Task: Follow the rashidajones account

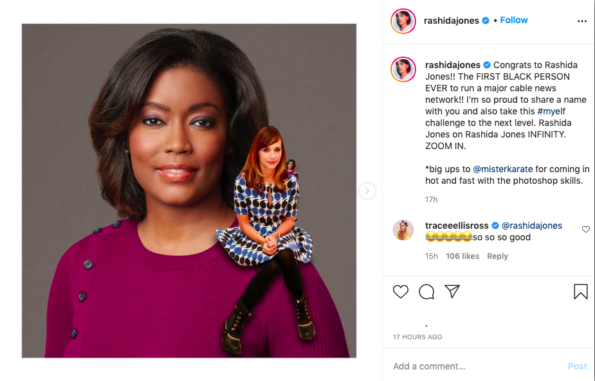Action: 514,20
